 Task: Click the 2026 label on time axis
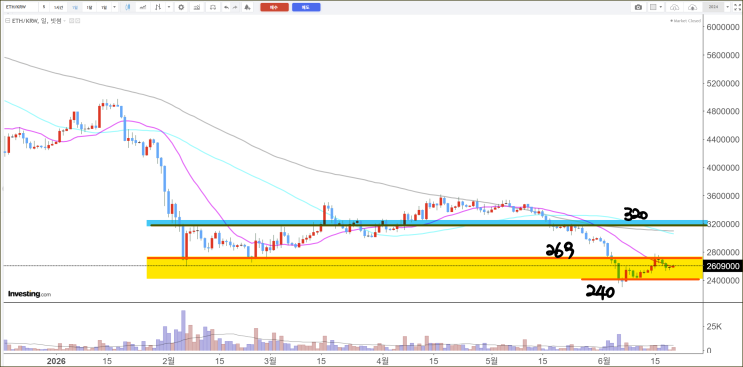point(56,360)
